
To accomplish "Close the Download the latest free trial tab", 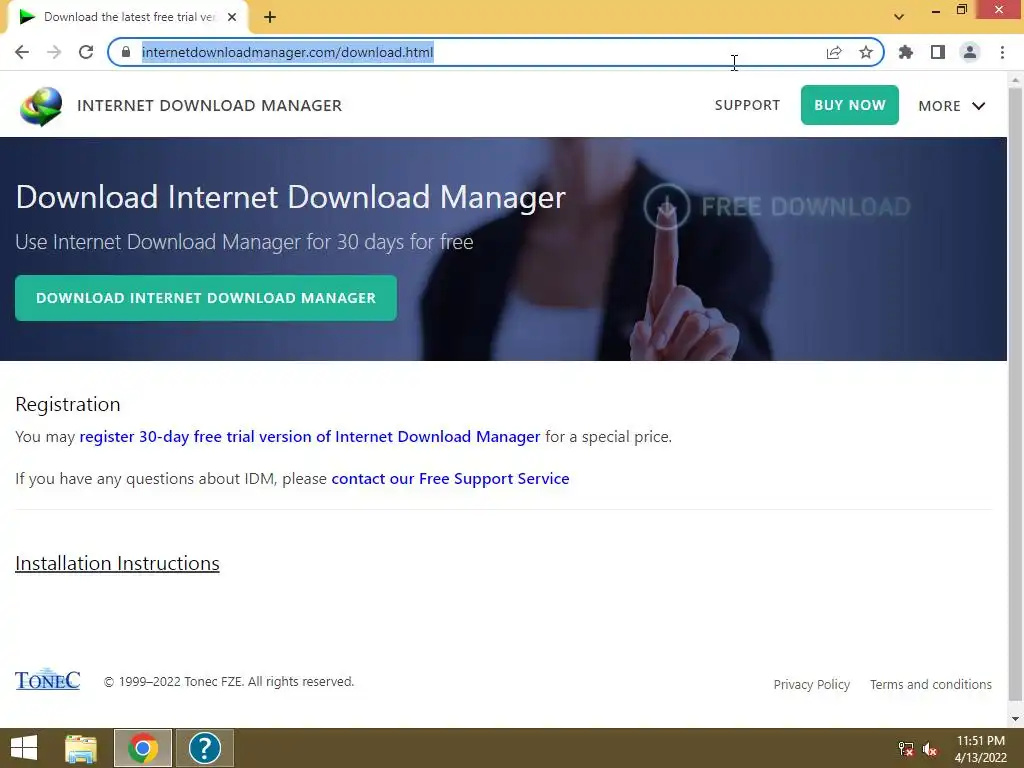I will click(232, 17).
